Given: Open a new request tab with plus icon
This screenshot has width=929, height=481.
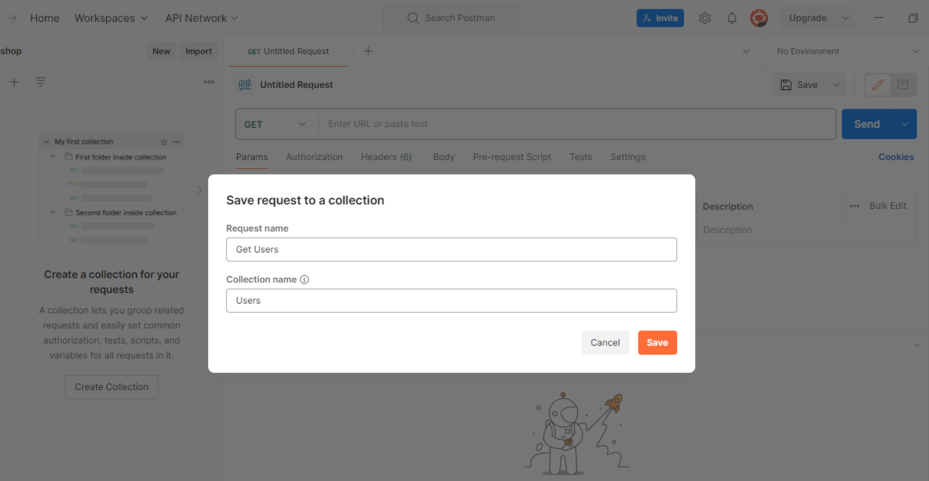Looking at the screenshot, I should (368, 51).
